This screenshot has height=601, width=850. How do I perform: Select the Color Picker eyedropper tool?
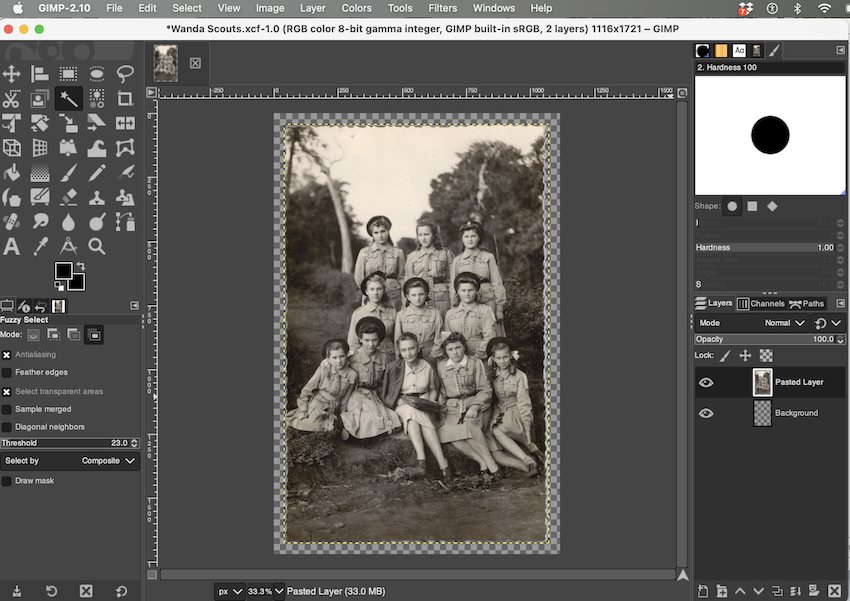[x=40, y=246]
